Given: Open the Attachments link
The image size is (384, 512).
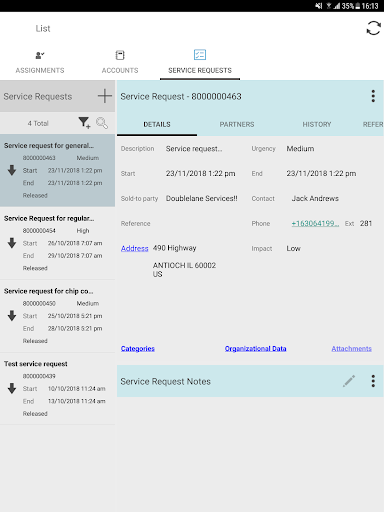Looking at the screenshot, I should 351,348.
